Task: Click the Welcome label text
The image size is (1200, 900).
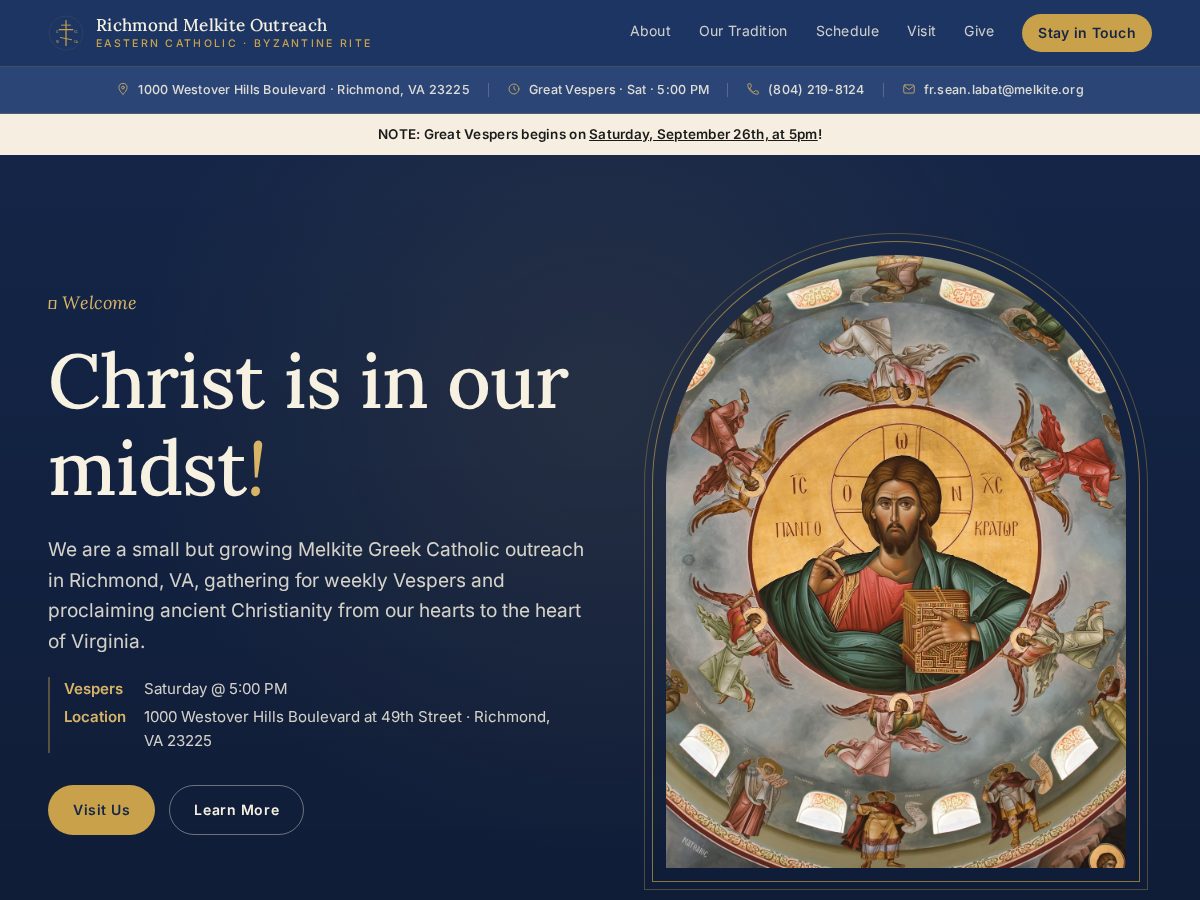Action: 99,303
